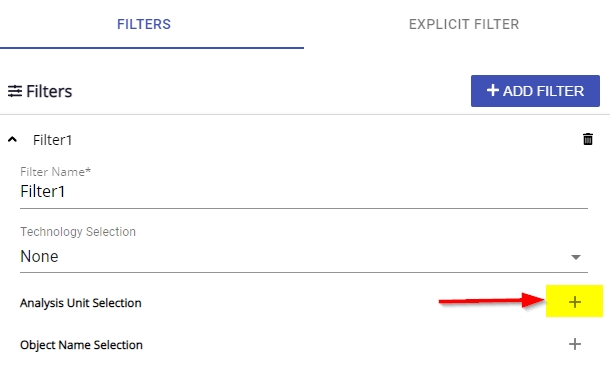This screenshot has height=368, width=610.
Task: Click the Object Name Selection label
Action: point(81,345)
